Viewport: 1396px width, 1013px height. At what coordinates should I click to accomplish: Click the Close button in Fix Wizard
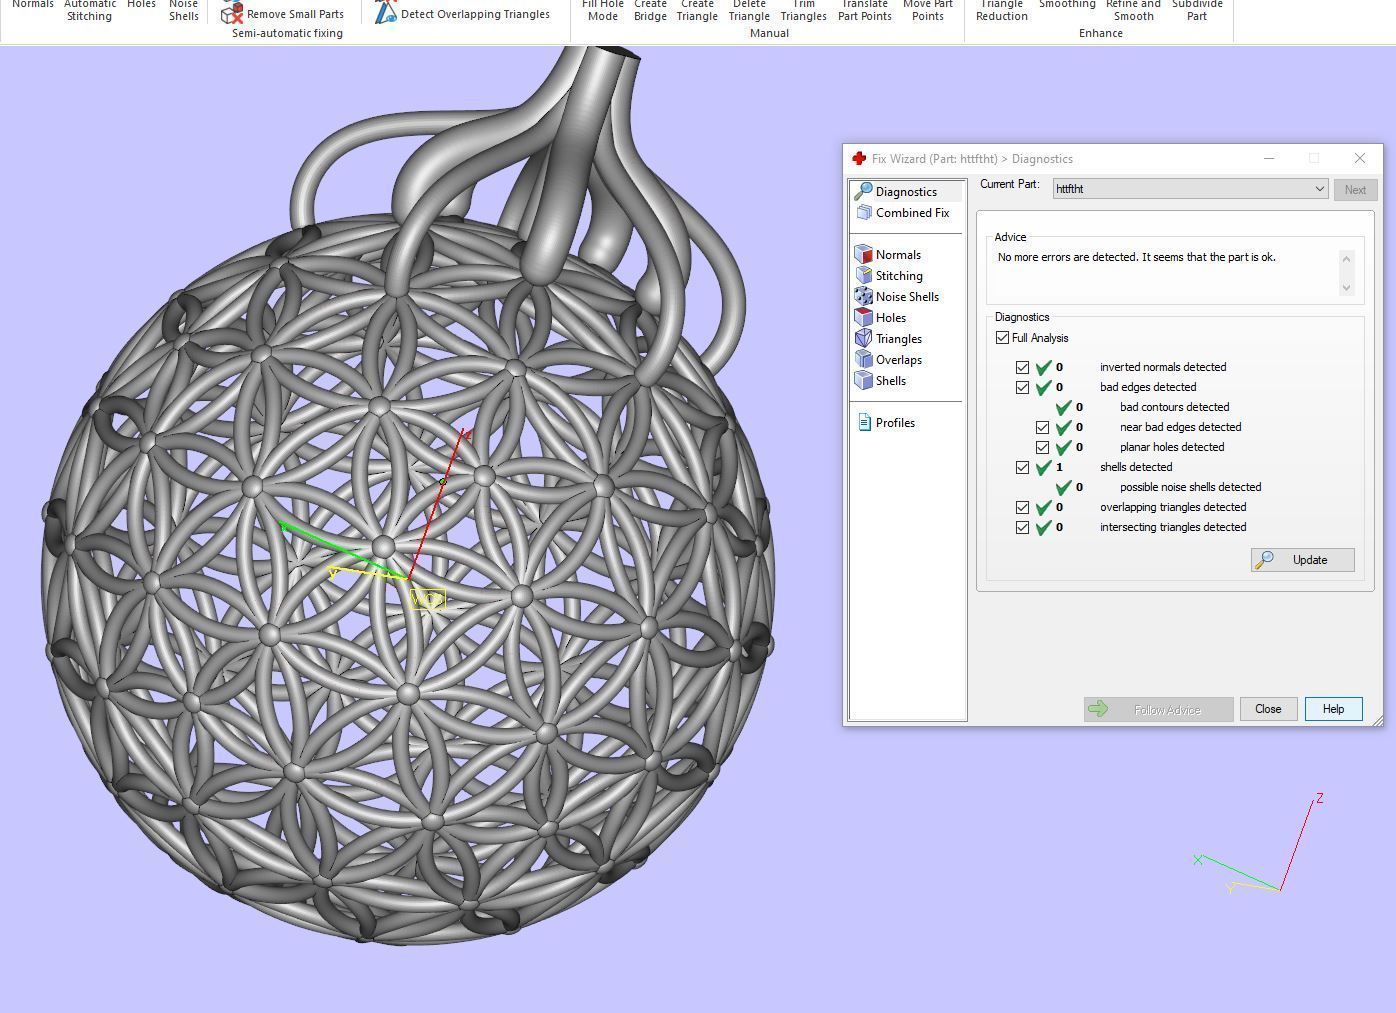click(x=1268, y=709)
